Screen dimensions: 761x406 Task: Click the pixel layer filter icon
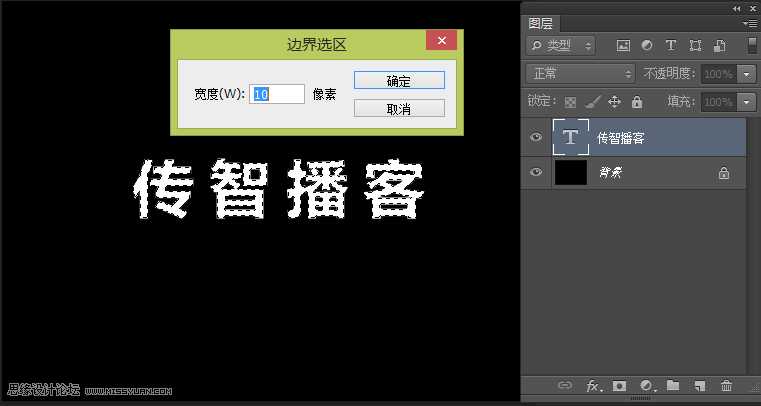tap(624, 45)
